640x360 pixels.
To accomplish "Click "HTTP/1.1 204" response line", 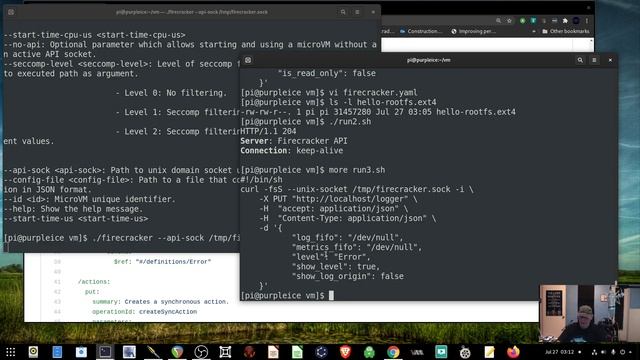I will coord(268,131).
